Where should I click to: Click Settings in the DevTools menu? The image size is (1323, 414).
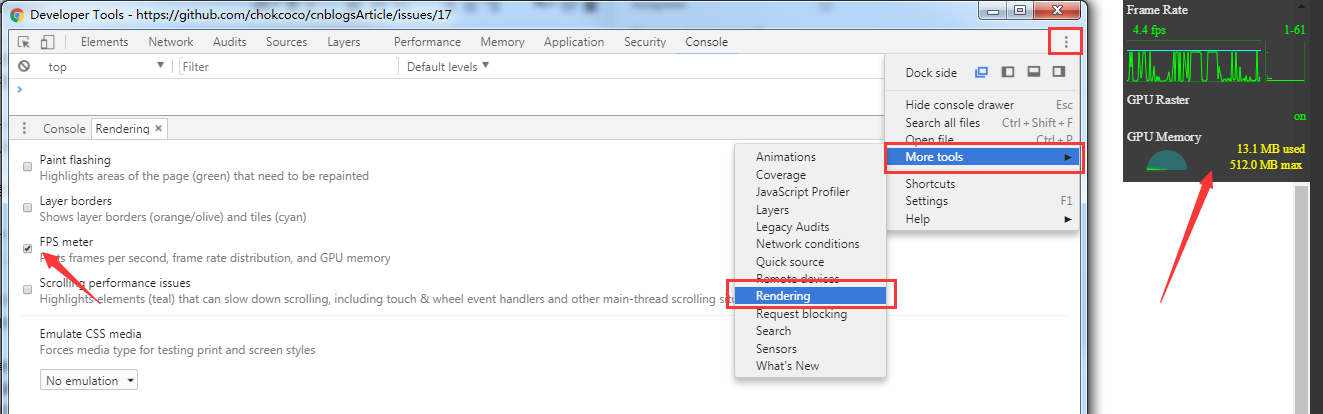pos(926,201)
